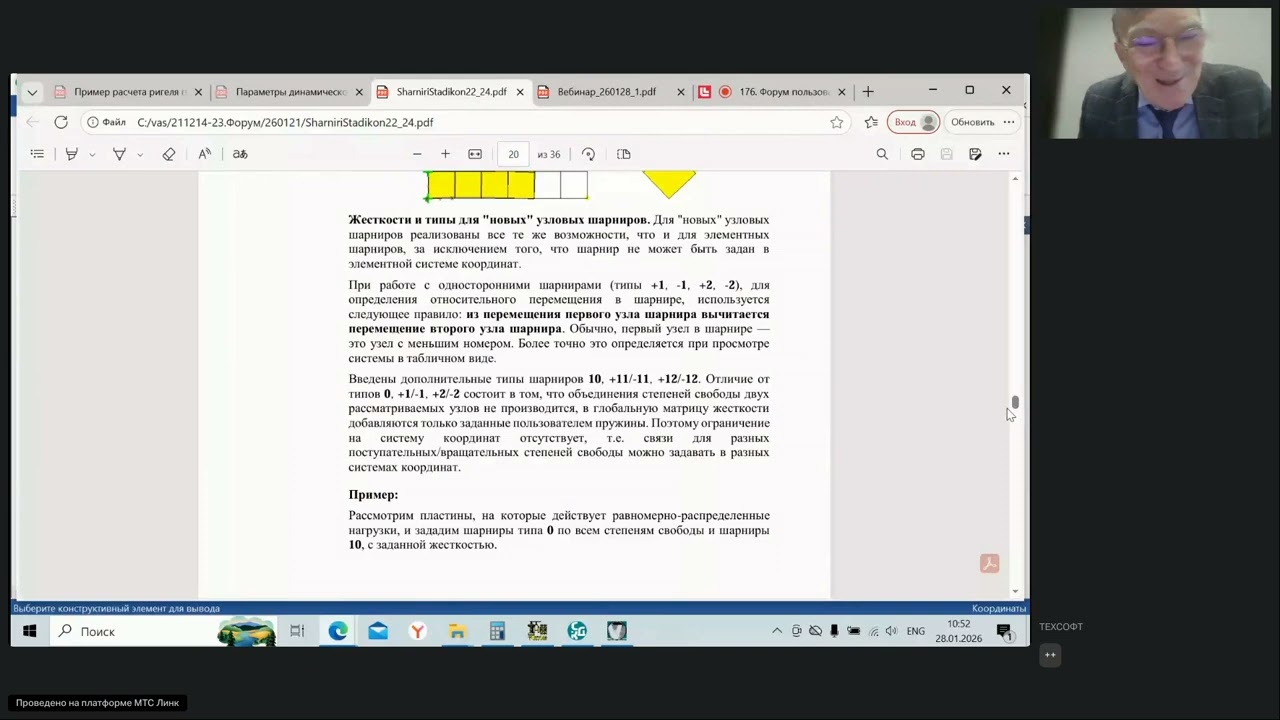Open the Mail app from taskbar

[378, 631]
